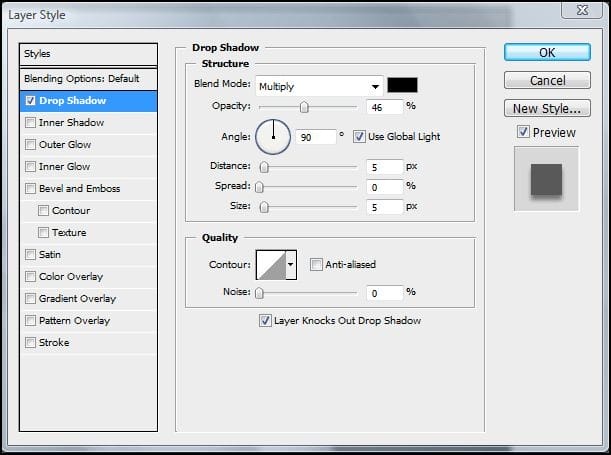Enable the Bevel and Emboss checkbox

click(x=30, y=189)
